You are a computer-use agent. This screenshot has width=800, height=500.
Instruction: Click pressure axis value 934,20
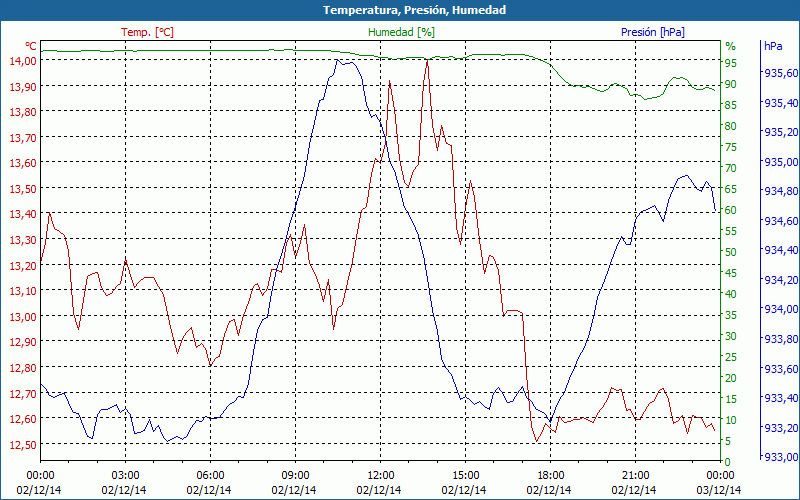(x=781, y=280)
